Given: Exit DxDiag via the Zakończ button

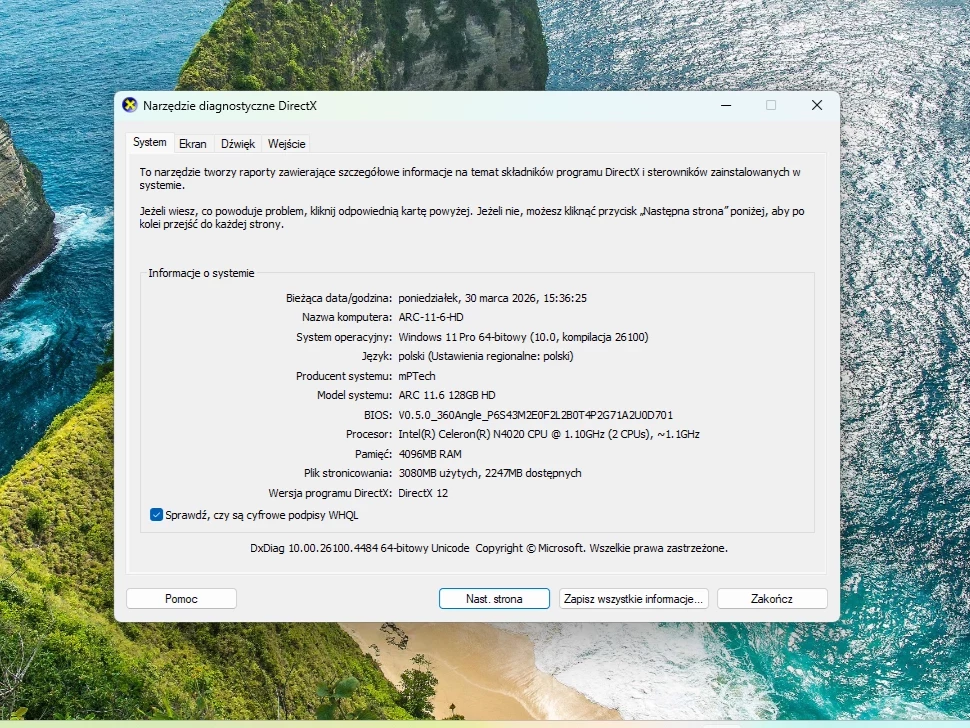Looking at the screenshot, I should (771, 598).
